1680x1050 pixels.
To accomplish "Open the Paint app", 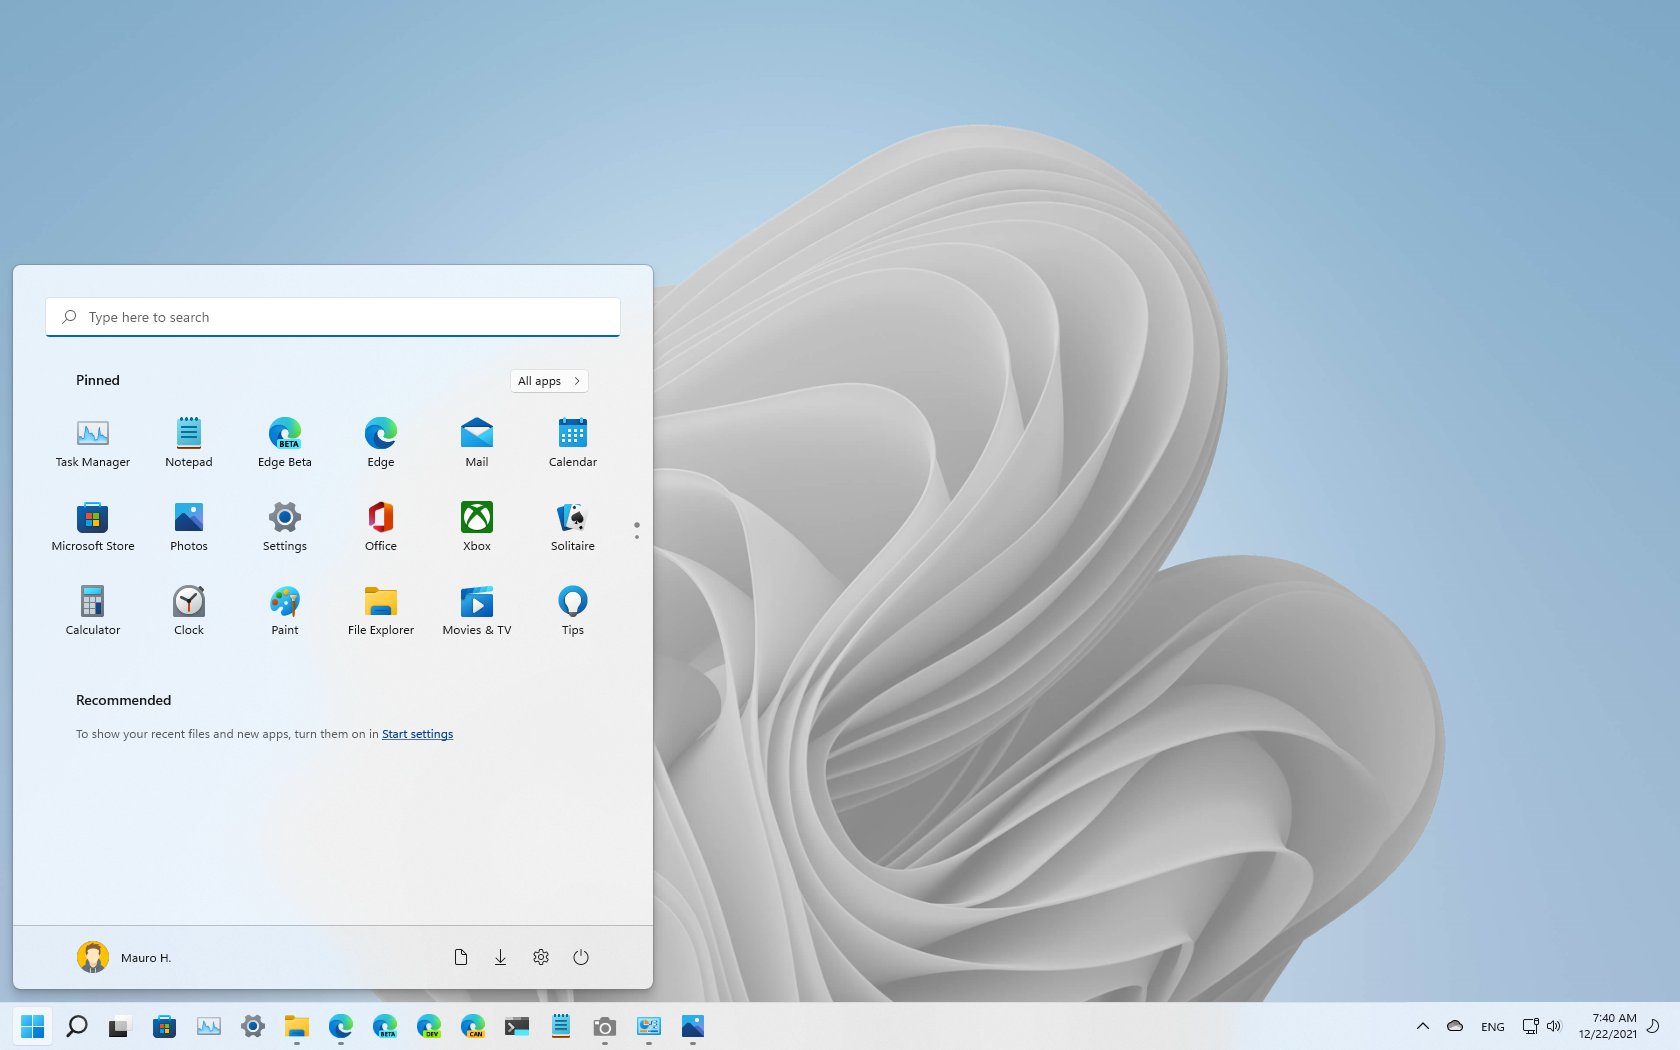I will pyautogui.click(x=285, y=610).
